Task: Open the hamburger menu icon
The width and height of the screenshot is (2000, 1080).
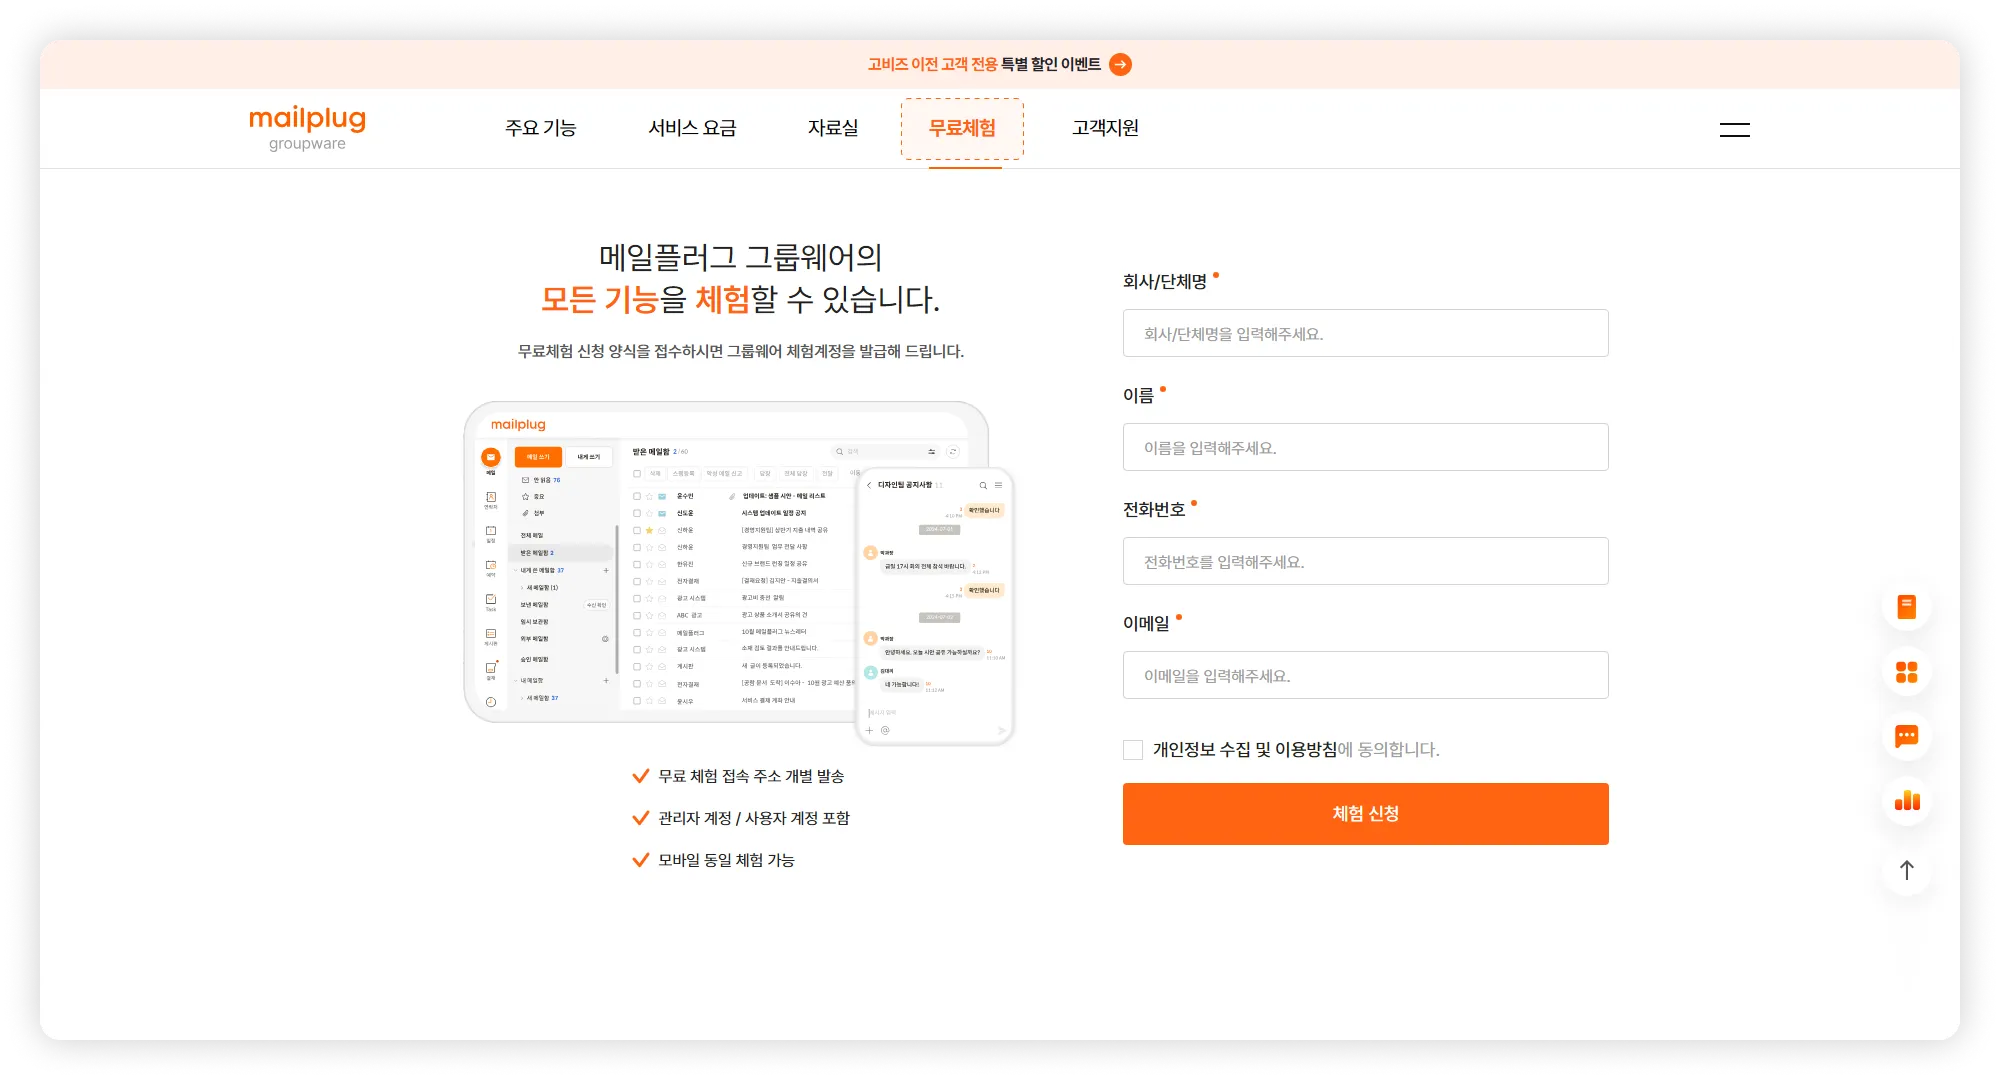Action: (x=1734, y=129)
